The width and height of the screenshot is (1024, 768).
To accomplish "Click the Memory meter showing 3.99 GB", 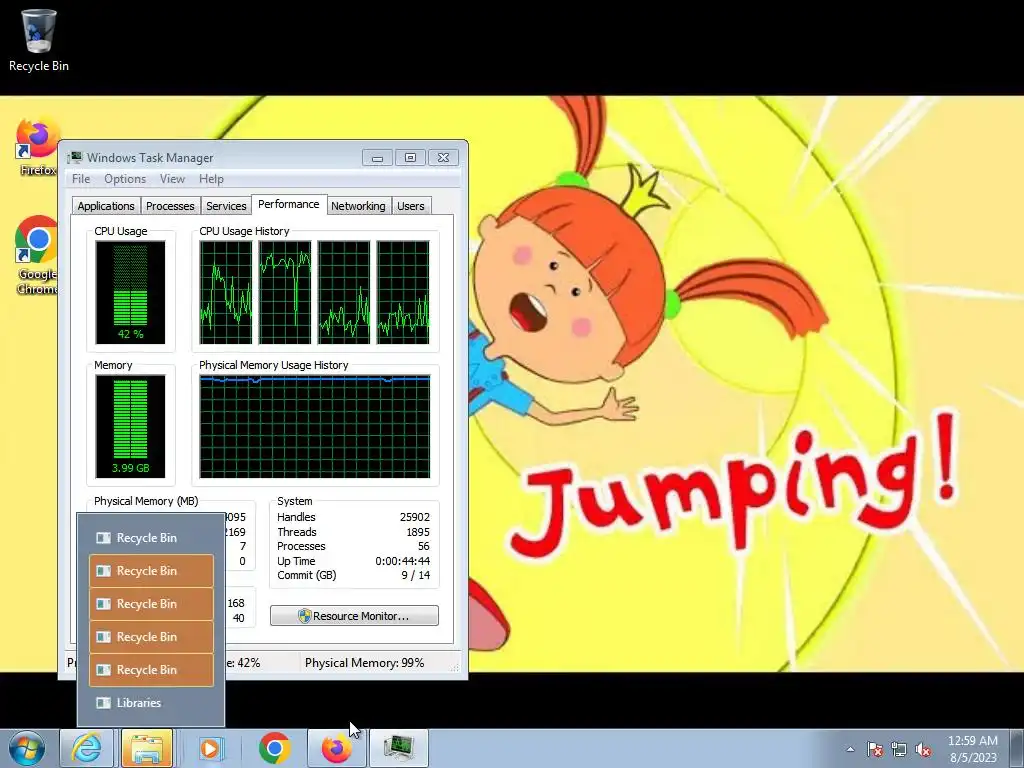I will coord(130,426).
